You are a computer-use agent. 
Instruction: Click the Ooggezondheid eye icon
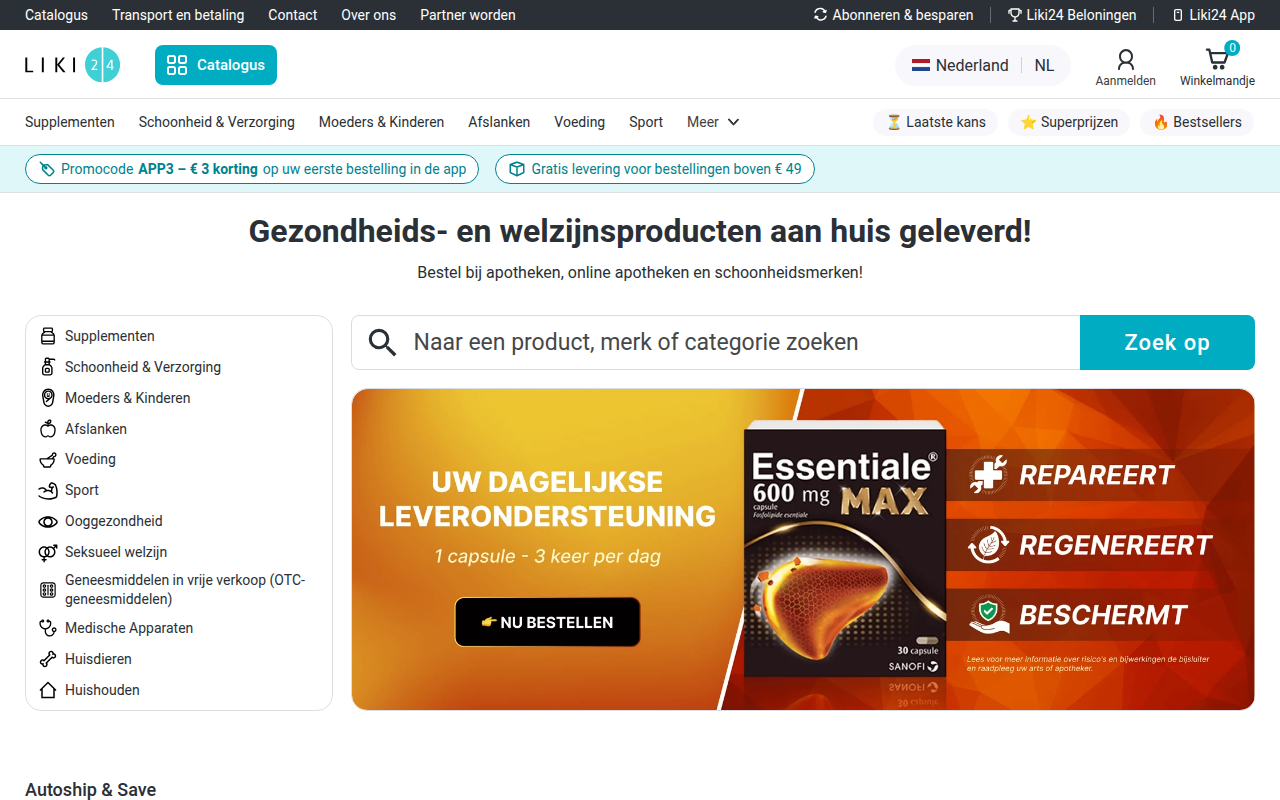click(x=48, y=521)
